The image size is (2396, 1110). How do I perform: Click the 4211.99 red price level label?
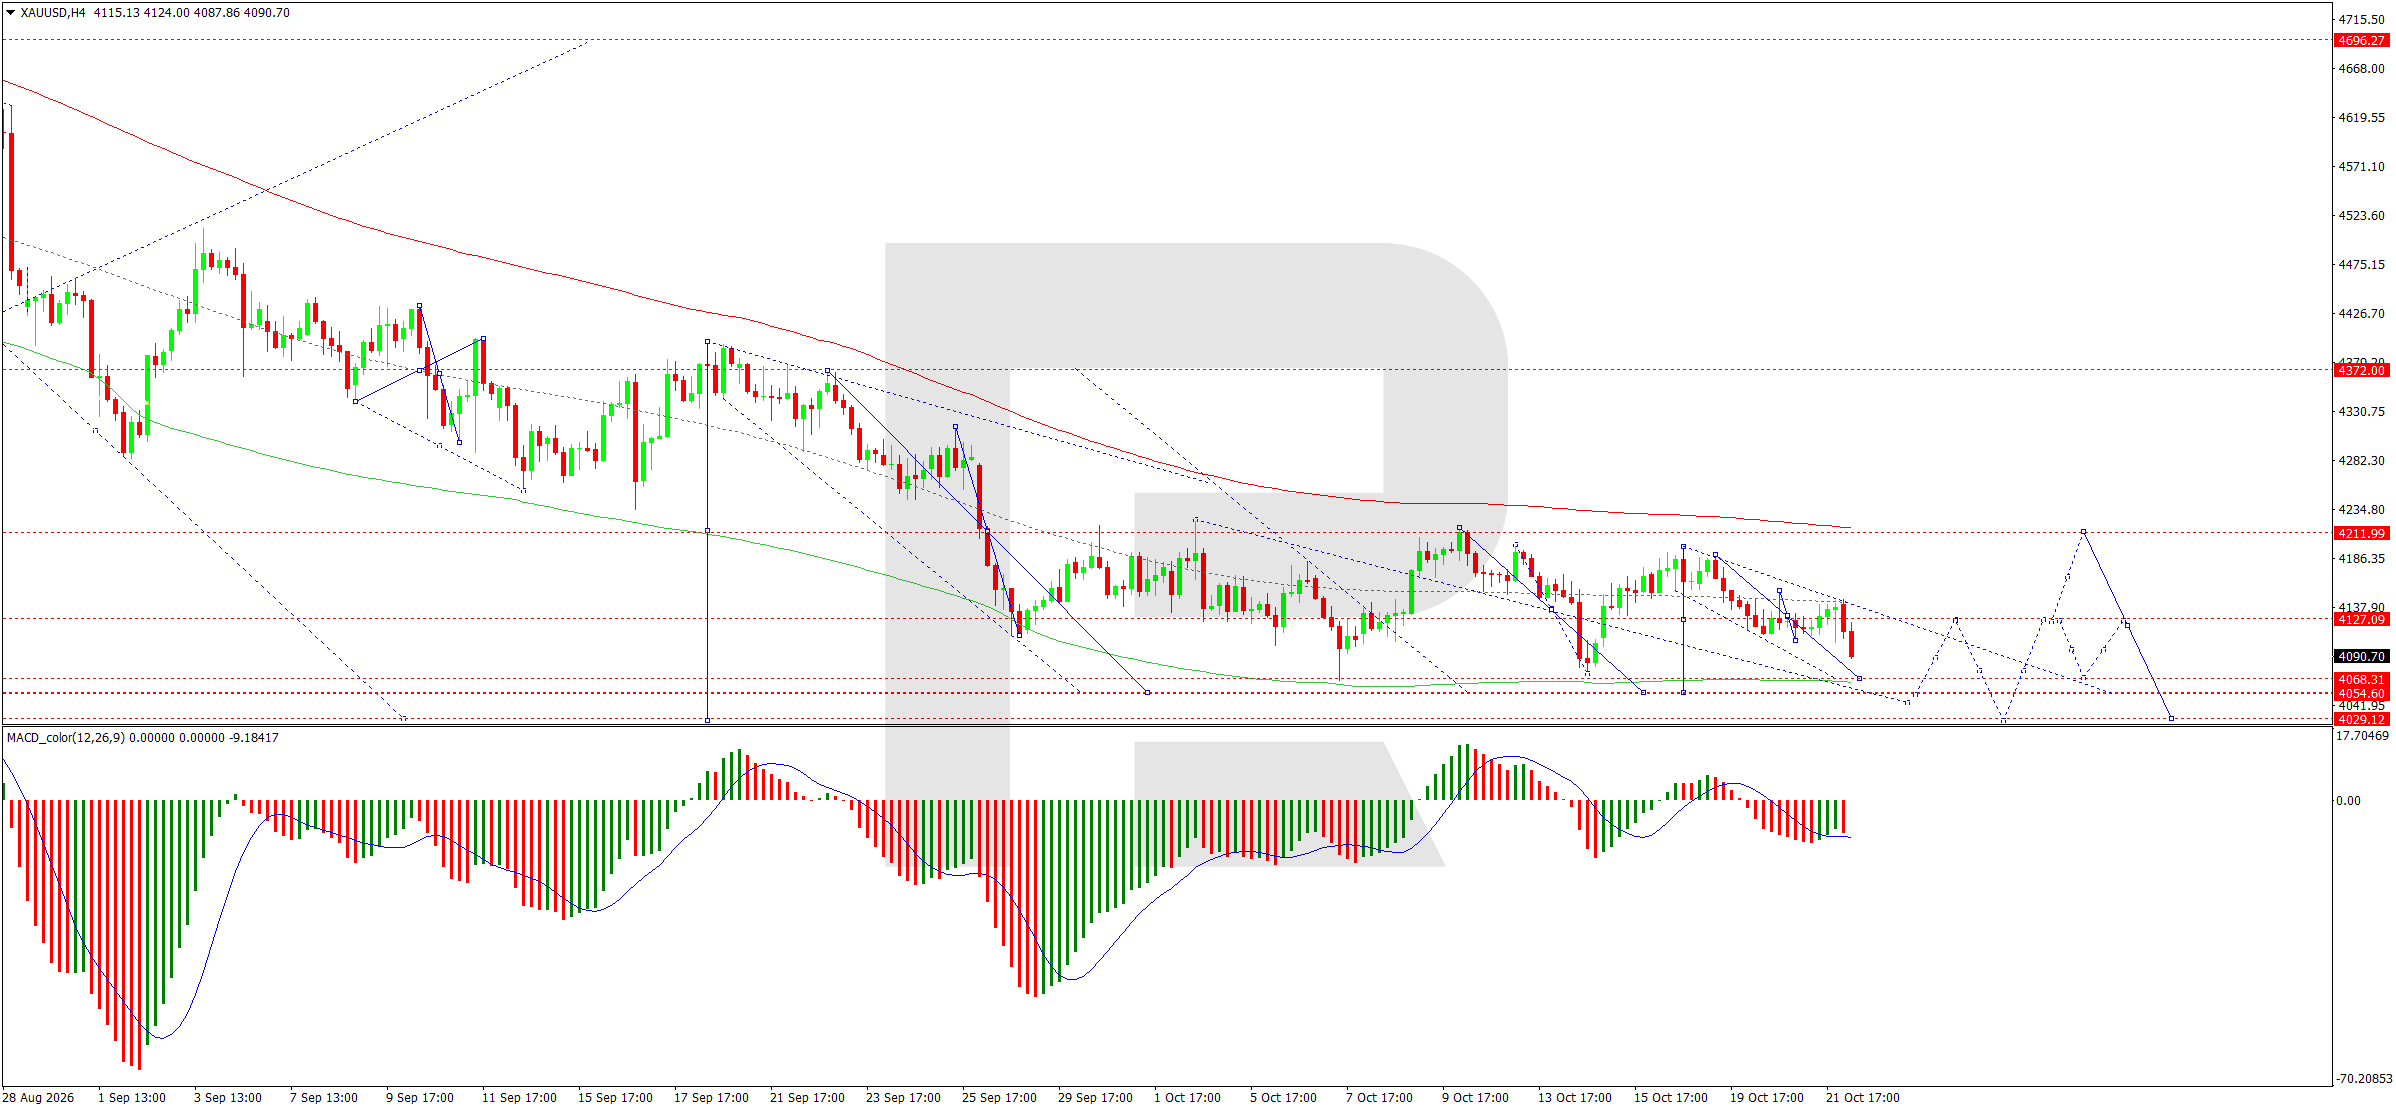click(x=2361, y=534)
